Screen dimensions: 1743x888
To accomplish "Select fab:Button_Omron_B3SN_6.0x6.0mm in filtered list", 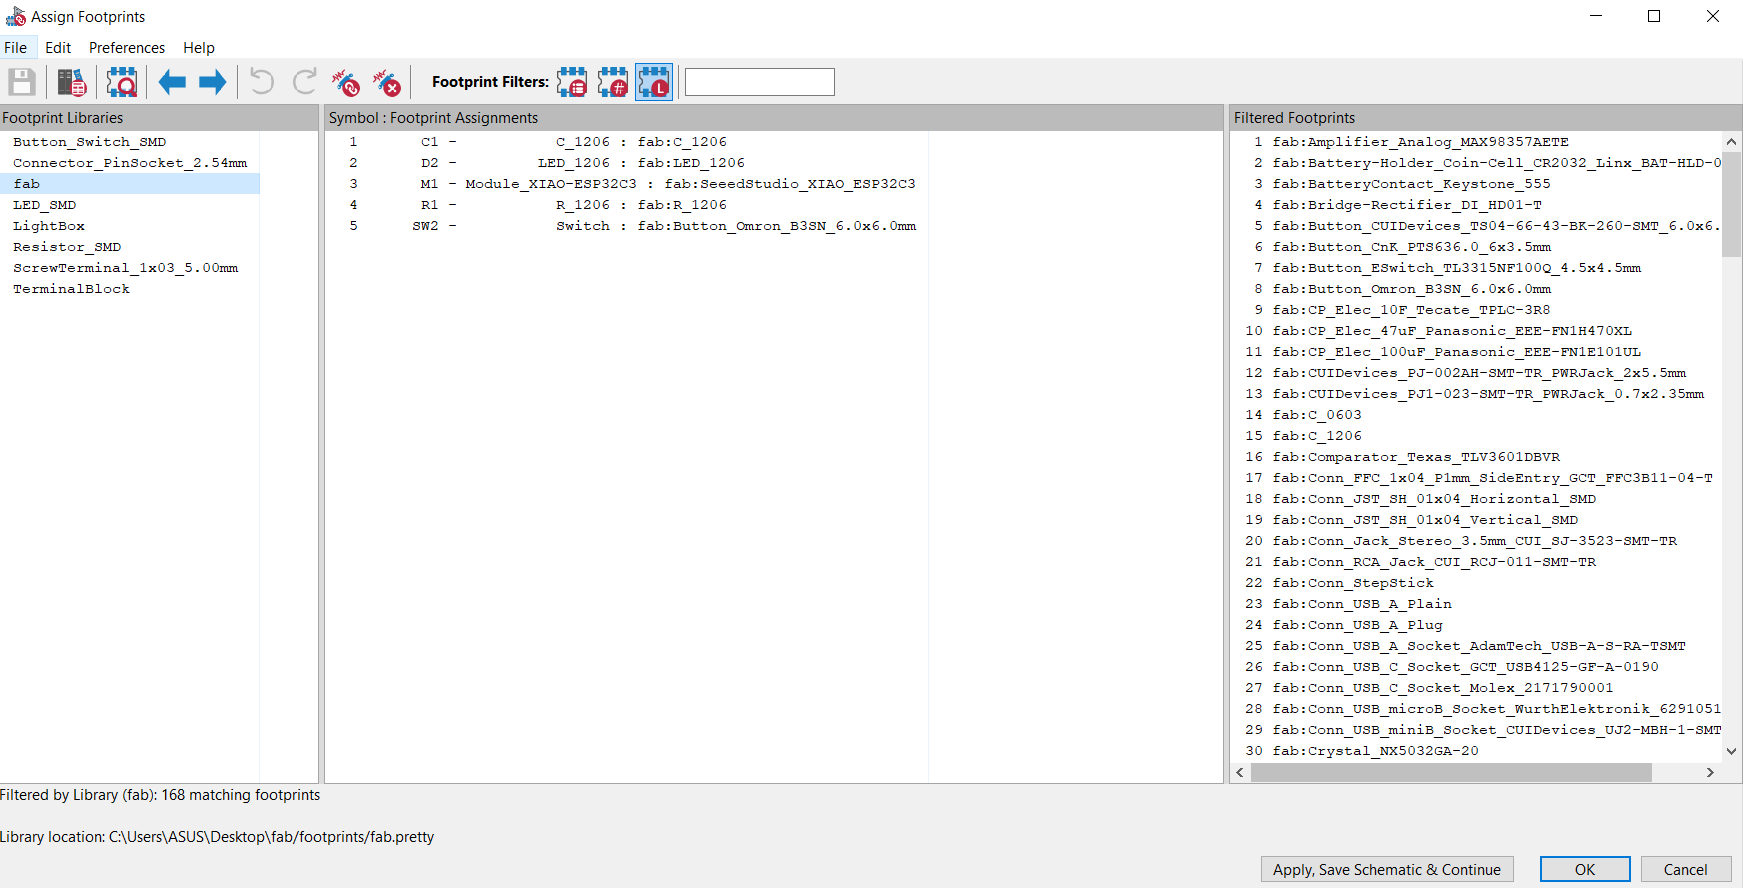I will tap(1412, 289).
